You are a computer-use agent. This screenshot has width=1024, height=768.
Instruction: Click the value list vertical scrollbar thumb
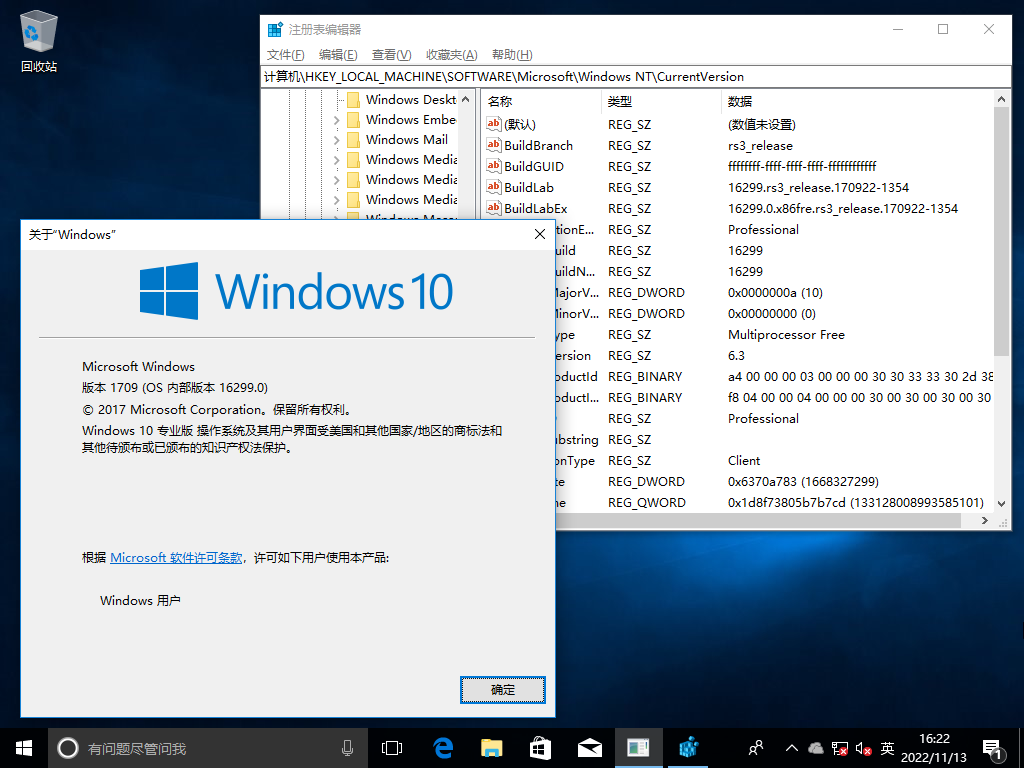click(x=1001, y=231)
